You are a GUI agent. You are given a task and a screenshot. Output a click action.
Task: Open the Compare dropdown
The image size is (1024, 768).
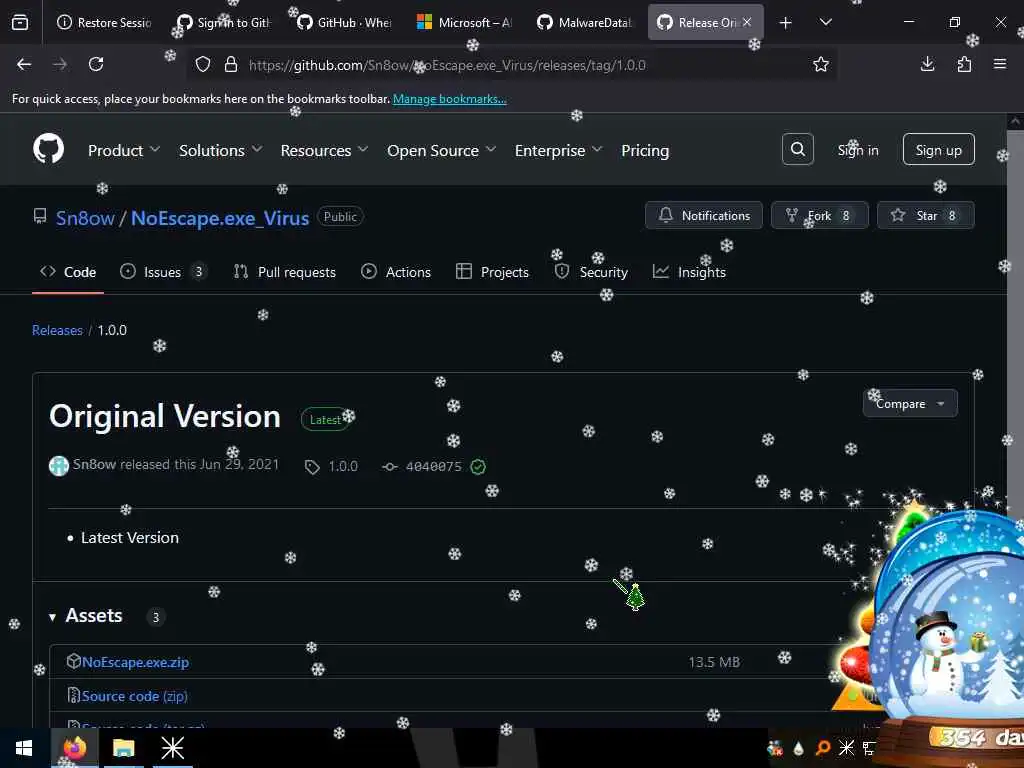point(910,404)
